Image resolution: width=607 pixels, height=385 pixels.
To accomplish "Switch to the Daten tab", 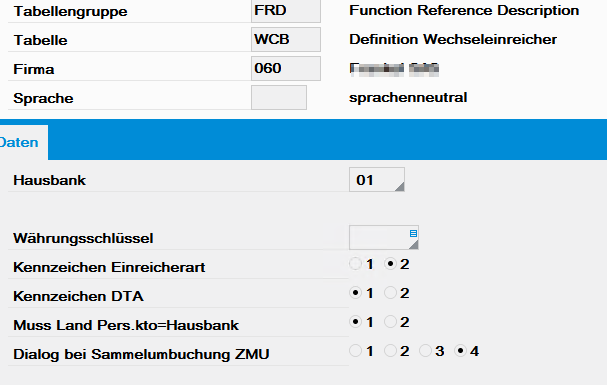I will tap(19, 142).
